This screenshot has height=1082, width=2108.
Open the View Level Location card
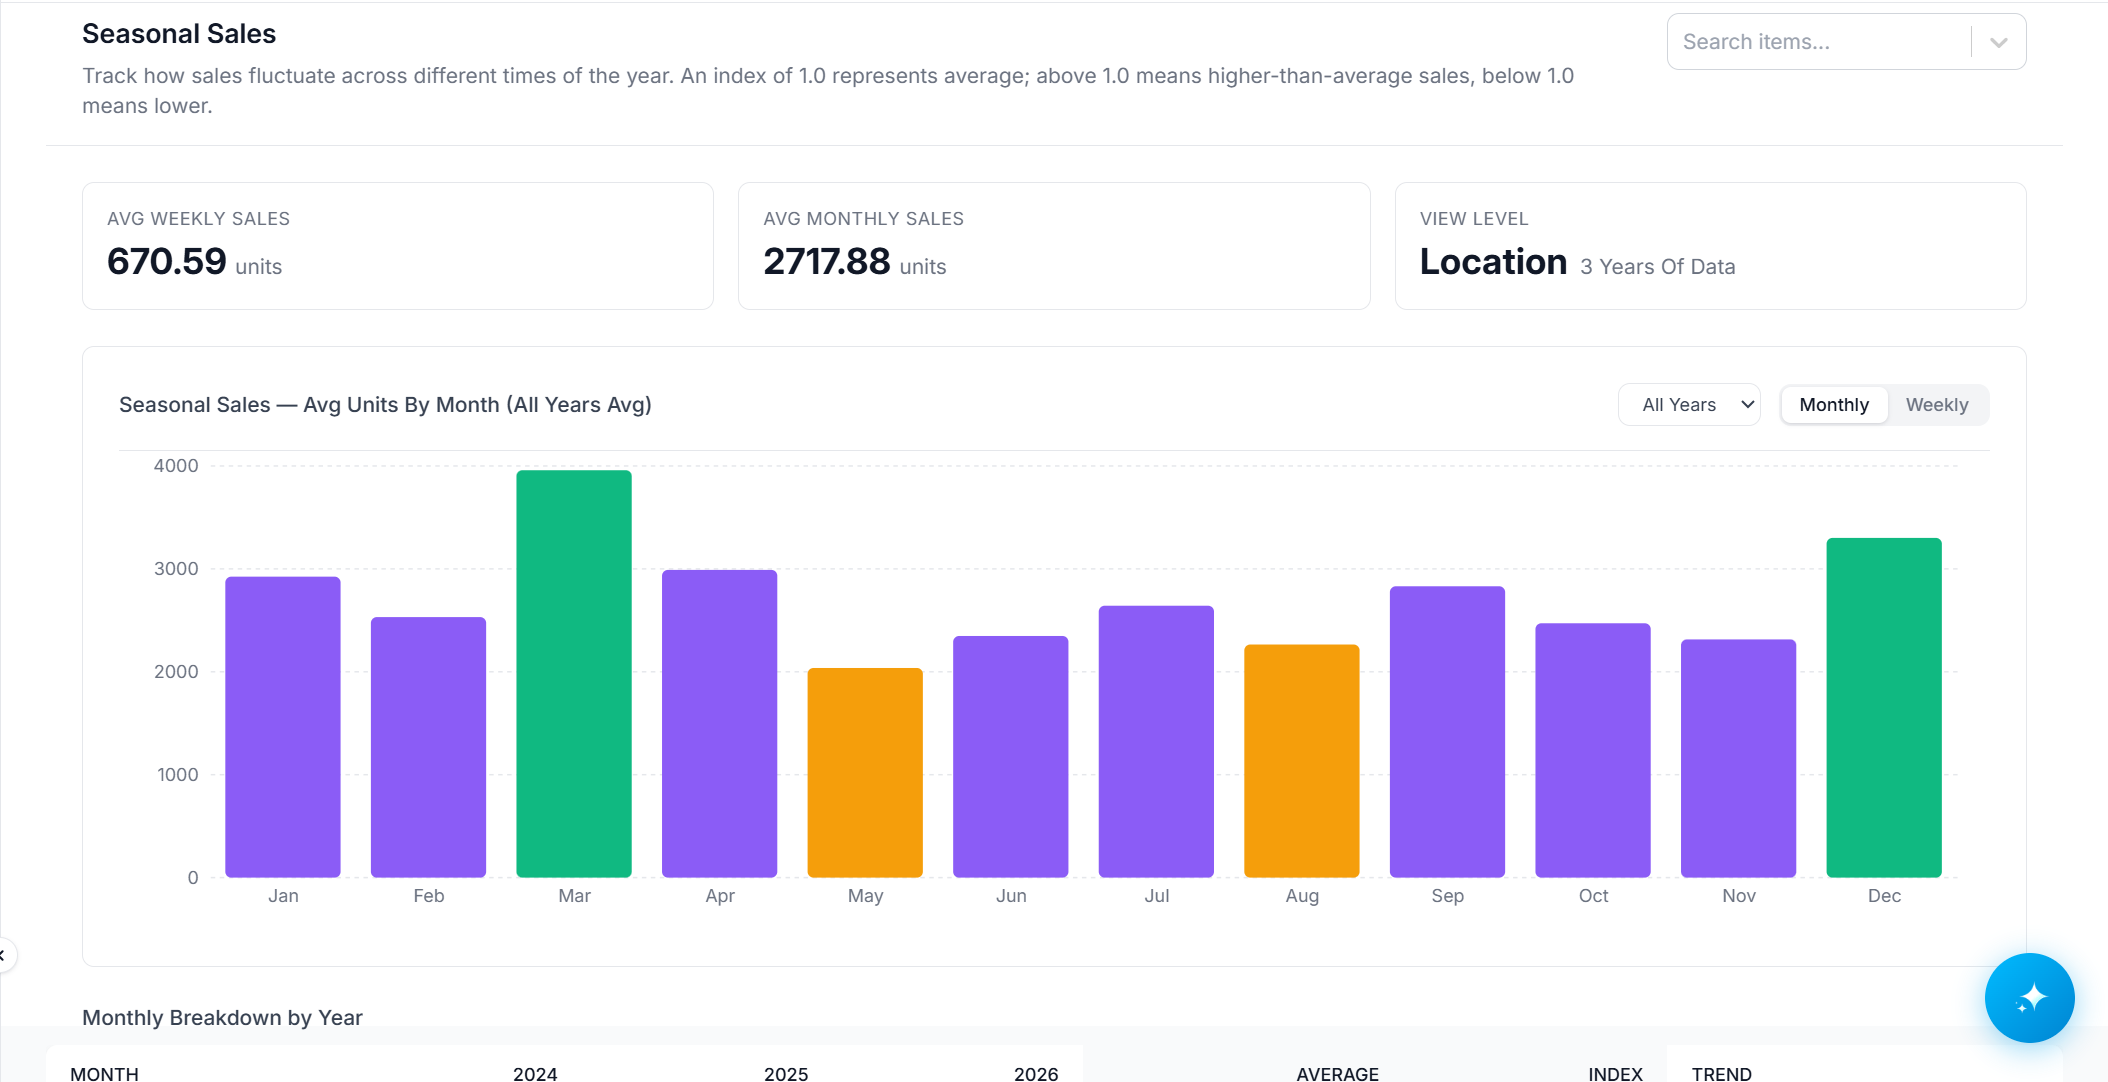1710,246
